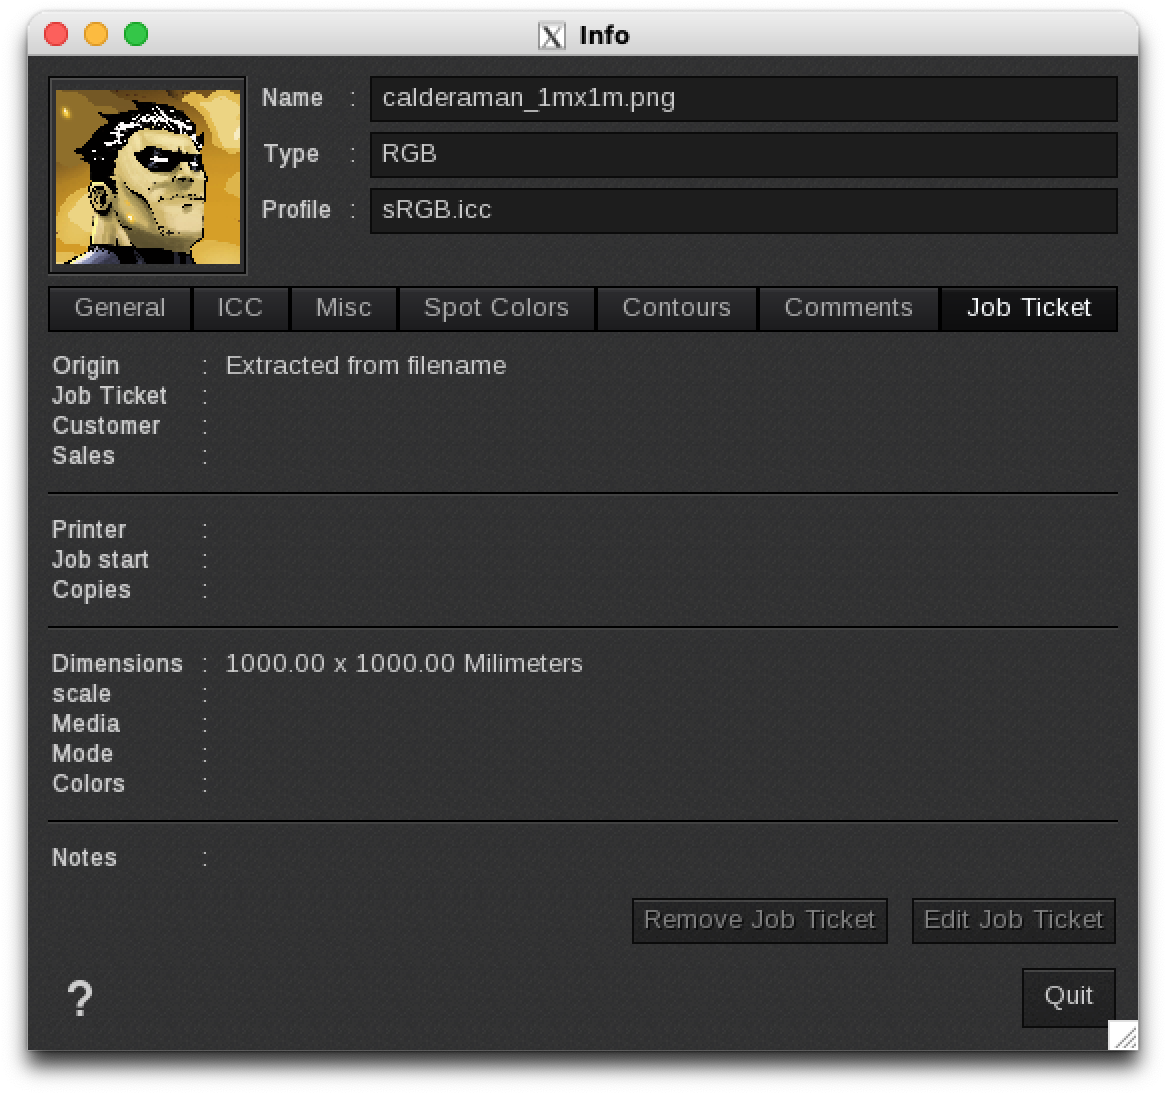Select the Misc tab

coord(343,308)
